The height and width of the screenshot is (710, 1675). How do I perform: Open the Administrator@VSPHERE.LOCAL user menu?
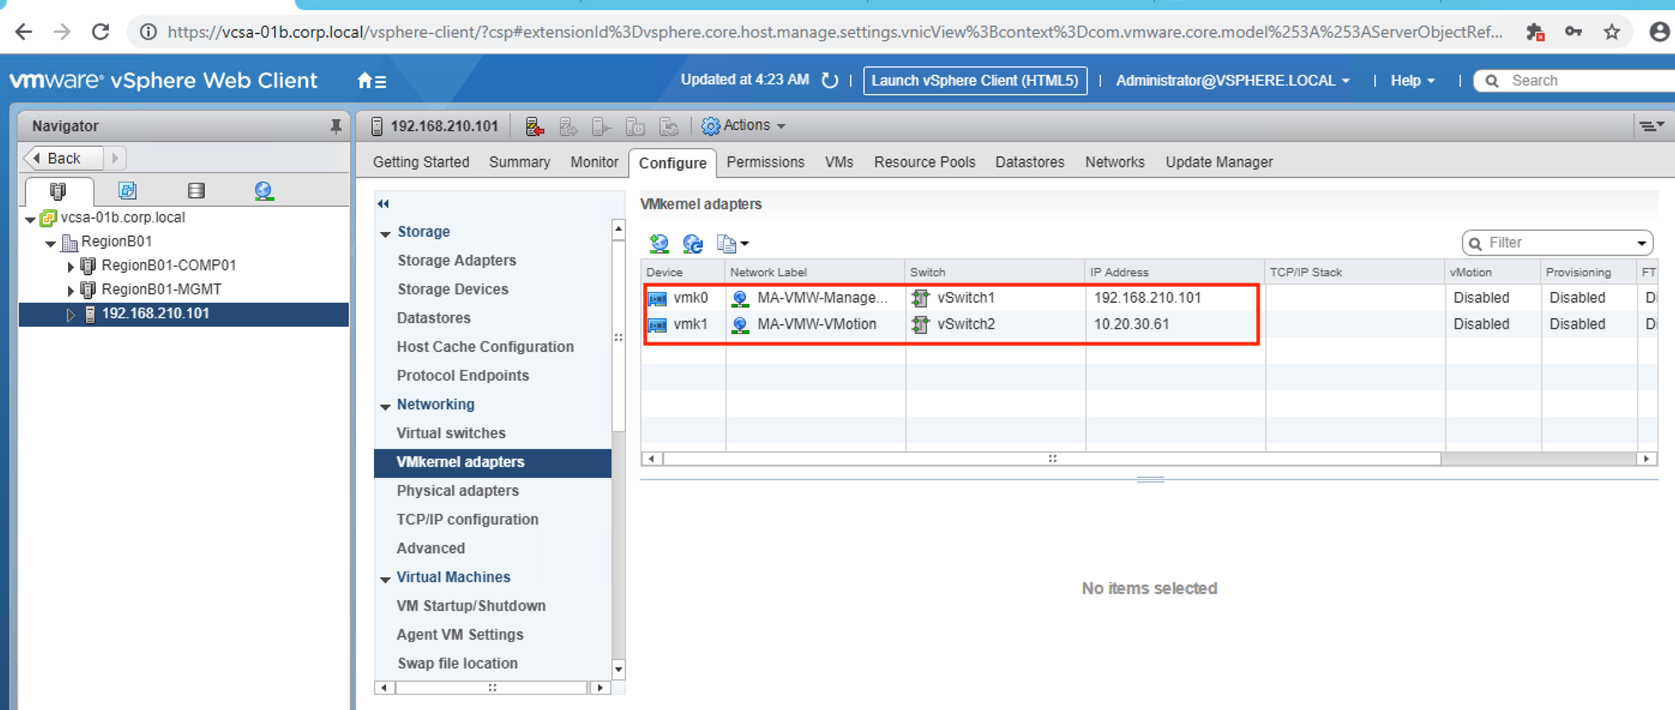[1232, 80]
